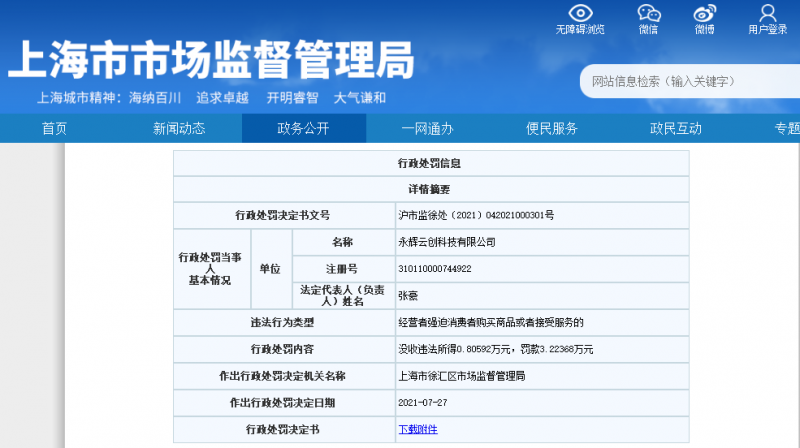Select the 政务公开 navigation tab

pos(304,128)
